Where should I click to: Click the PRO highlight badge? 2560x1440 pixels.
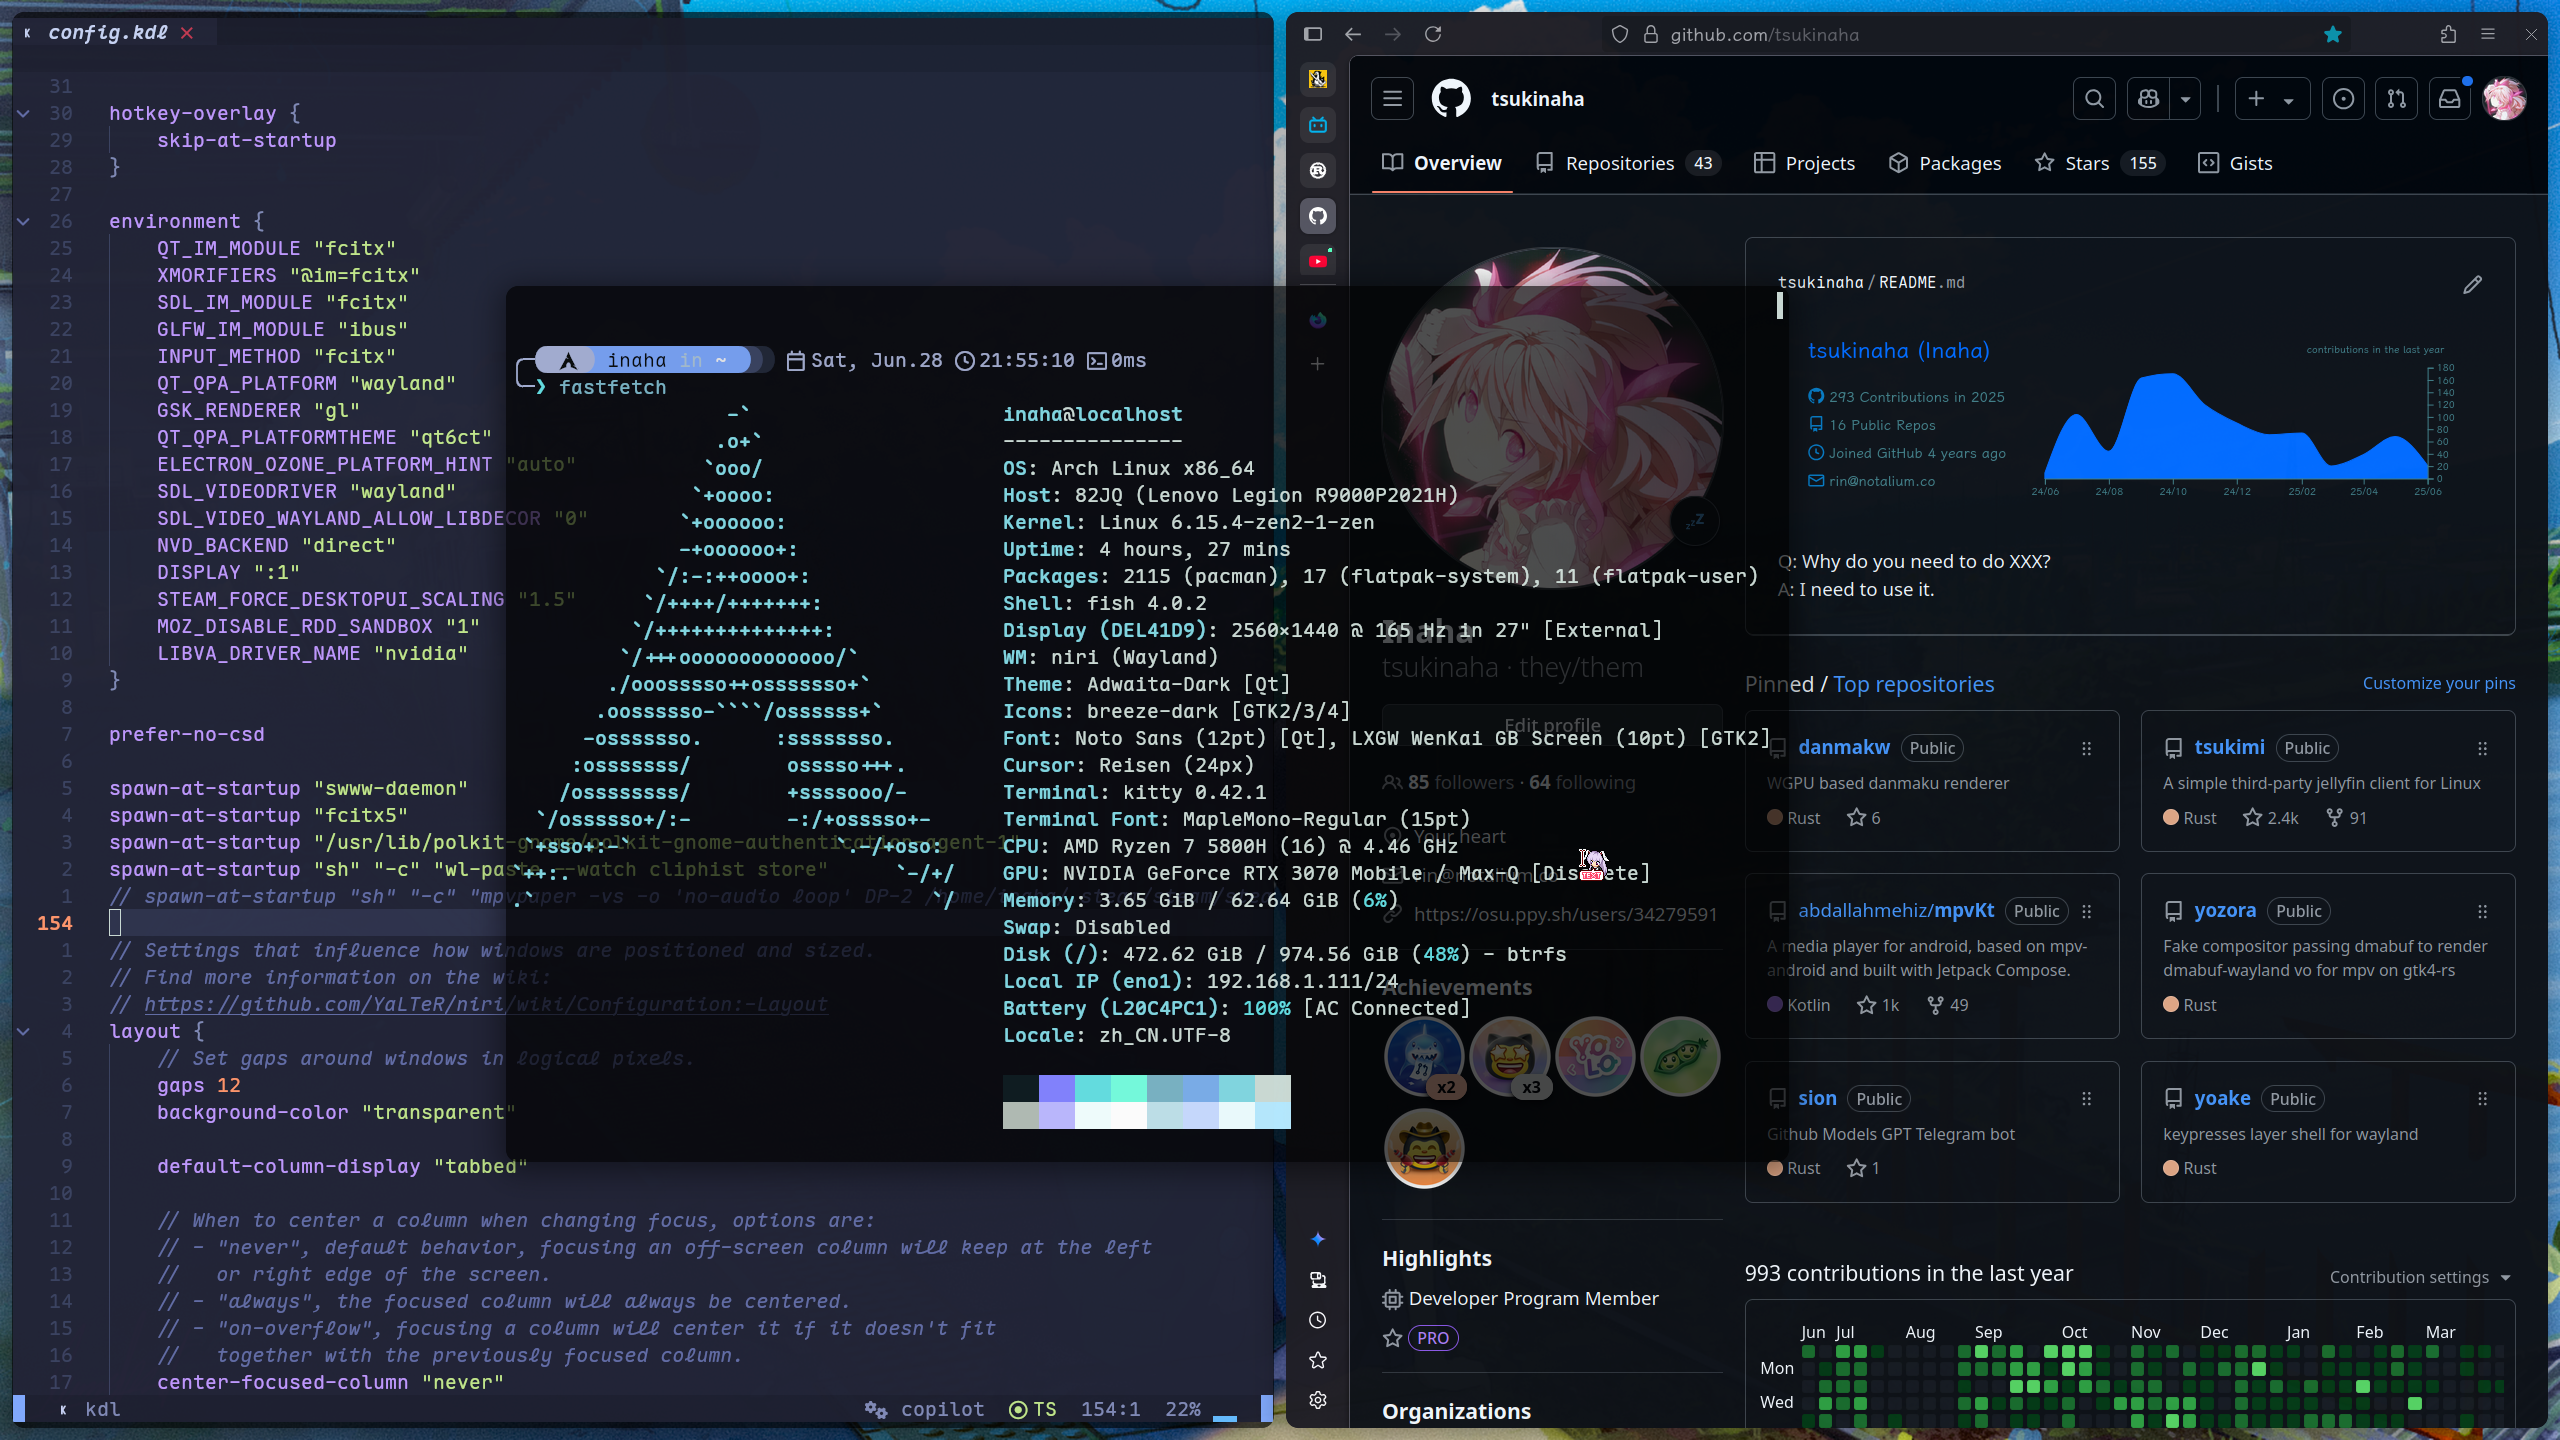[1432, 1338]
